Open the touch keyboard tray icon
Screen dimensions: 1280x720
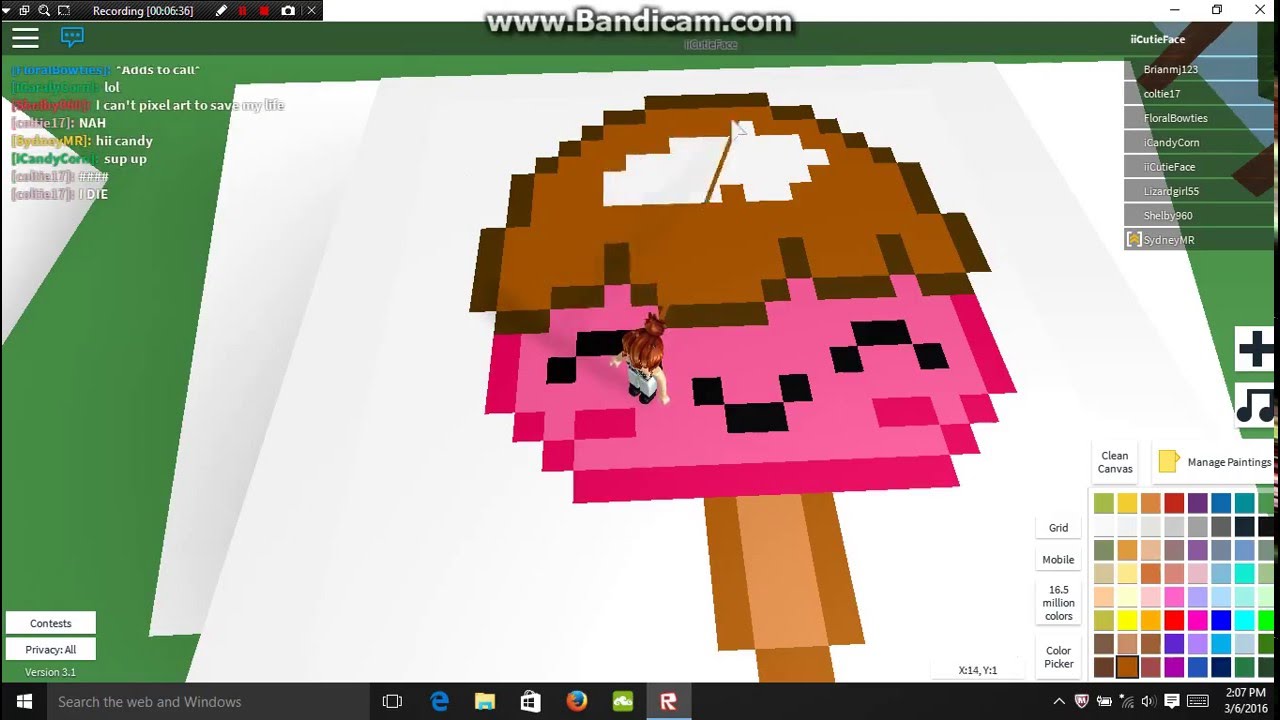pyautogui.click(x=1197, y=702)
